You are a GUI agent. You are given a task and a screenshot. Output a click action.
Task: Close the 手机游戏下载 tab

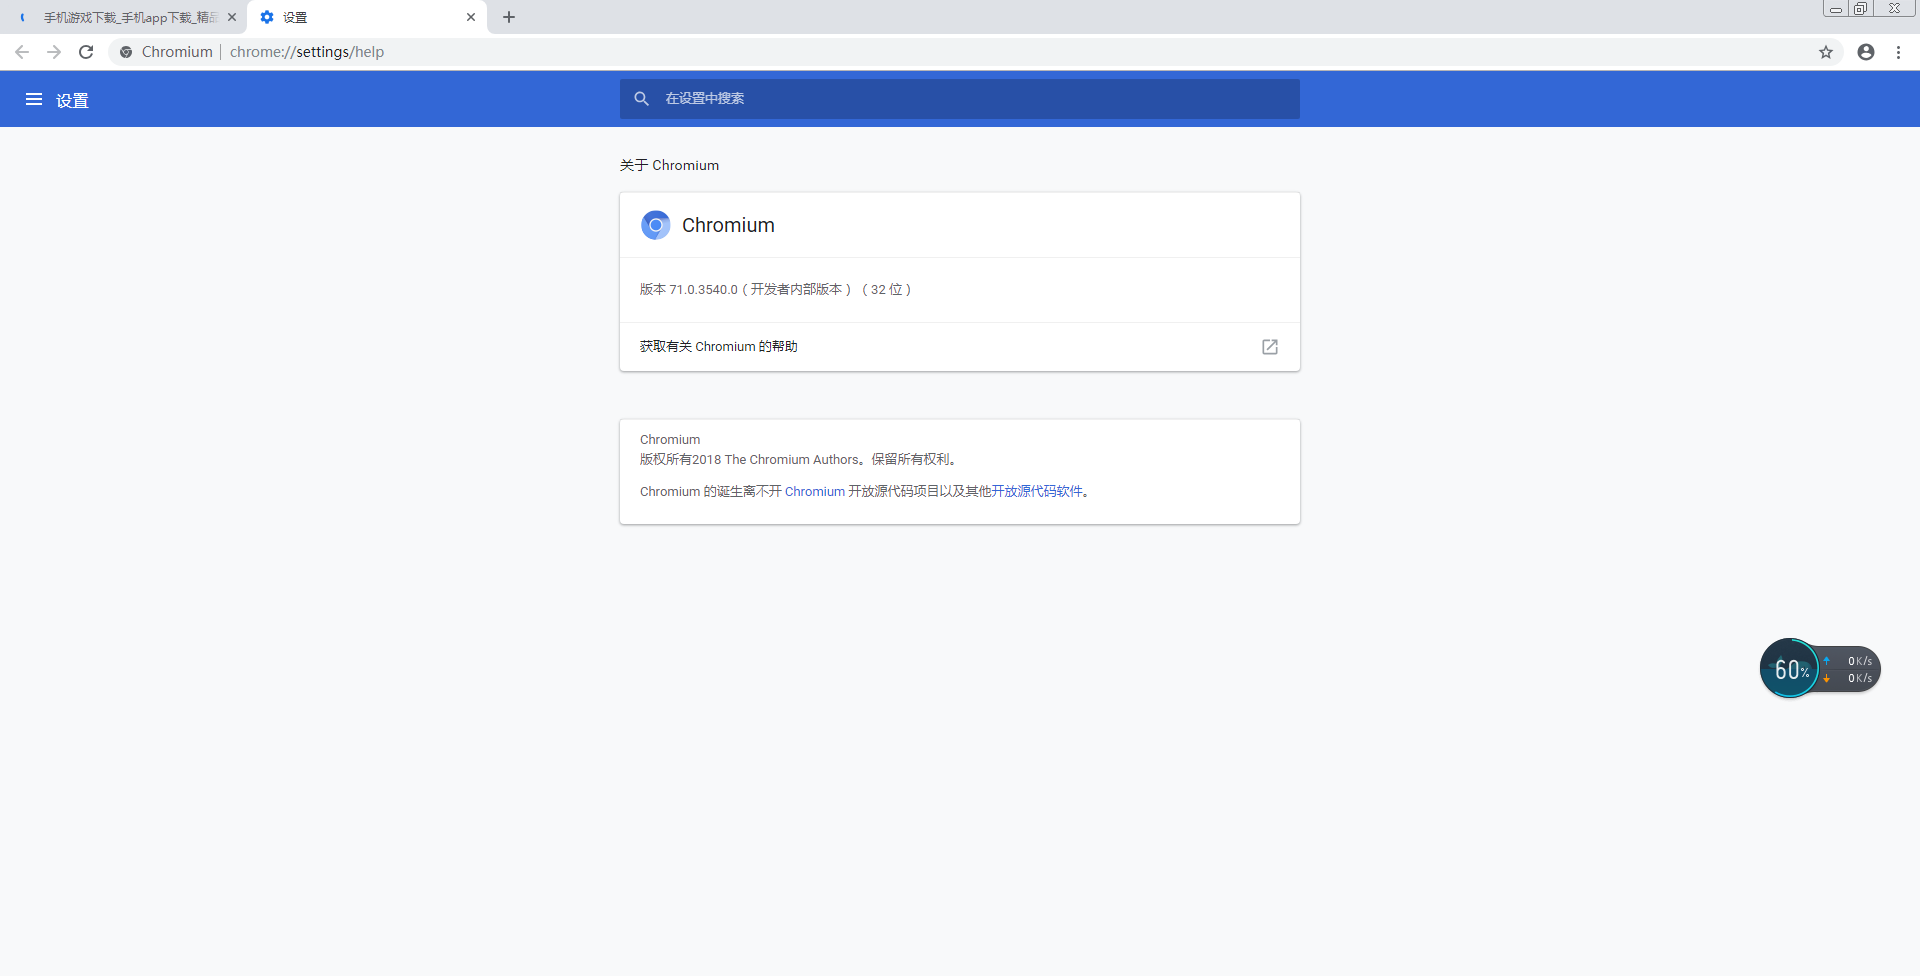point(232,17)
